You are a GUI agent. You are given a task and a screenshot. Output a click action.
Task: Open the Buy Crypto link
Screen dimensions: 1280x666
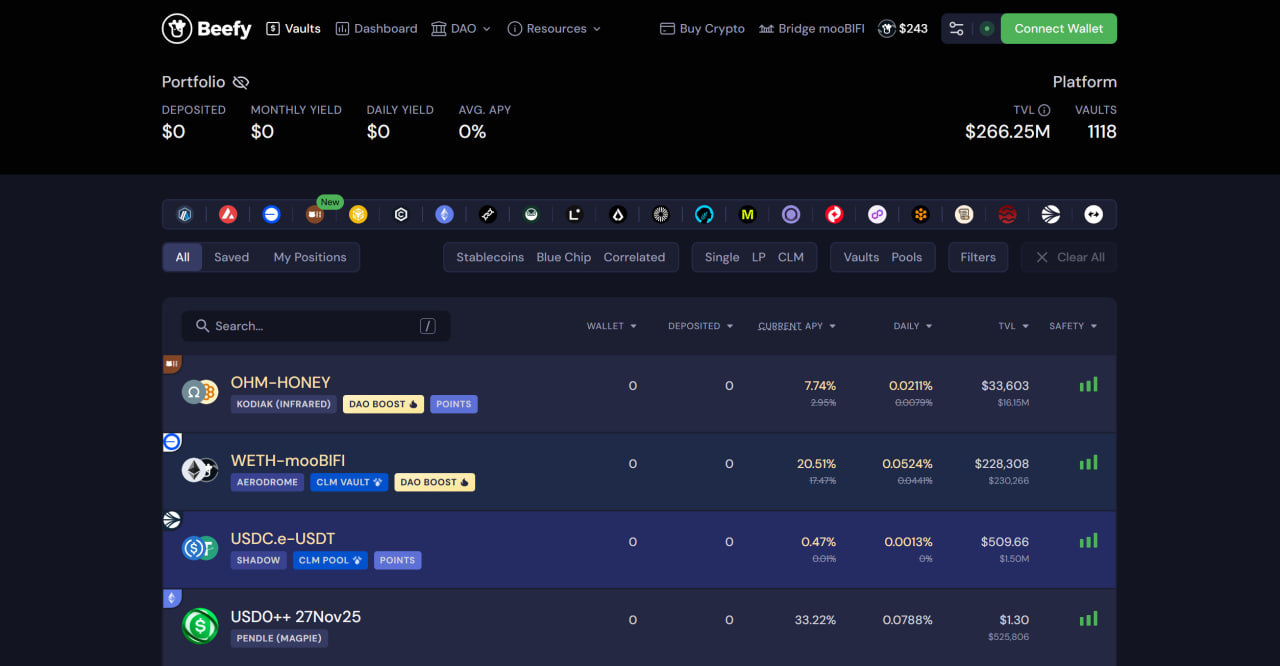point(702,29)
